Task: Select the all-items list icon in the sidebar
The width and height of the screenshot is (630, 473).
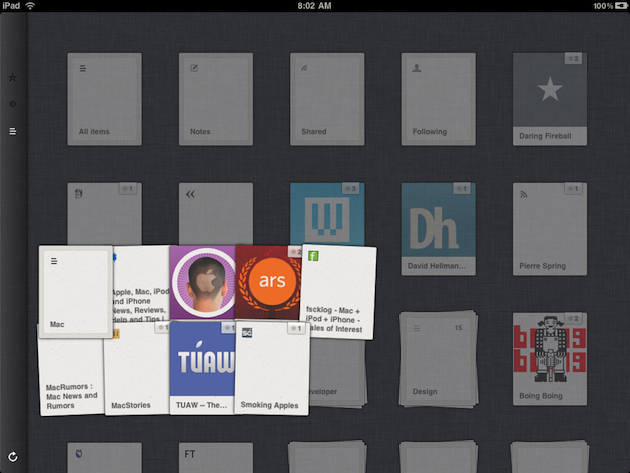Action: click(13, 131)
